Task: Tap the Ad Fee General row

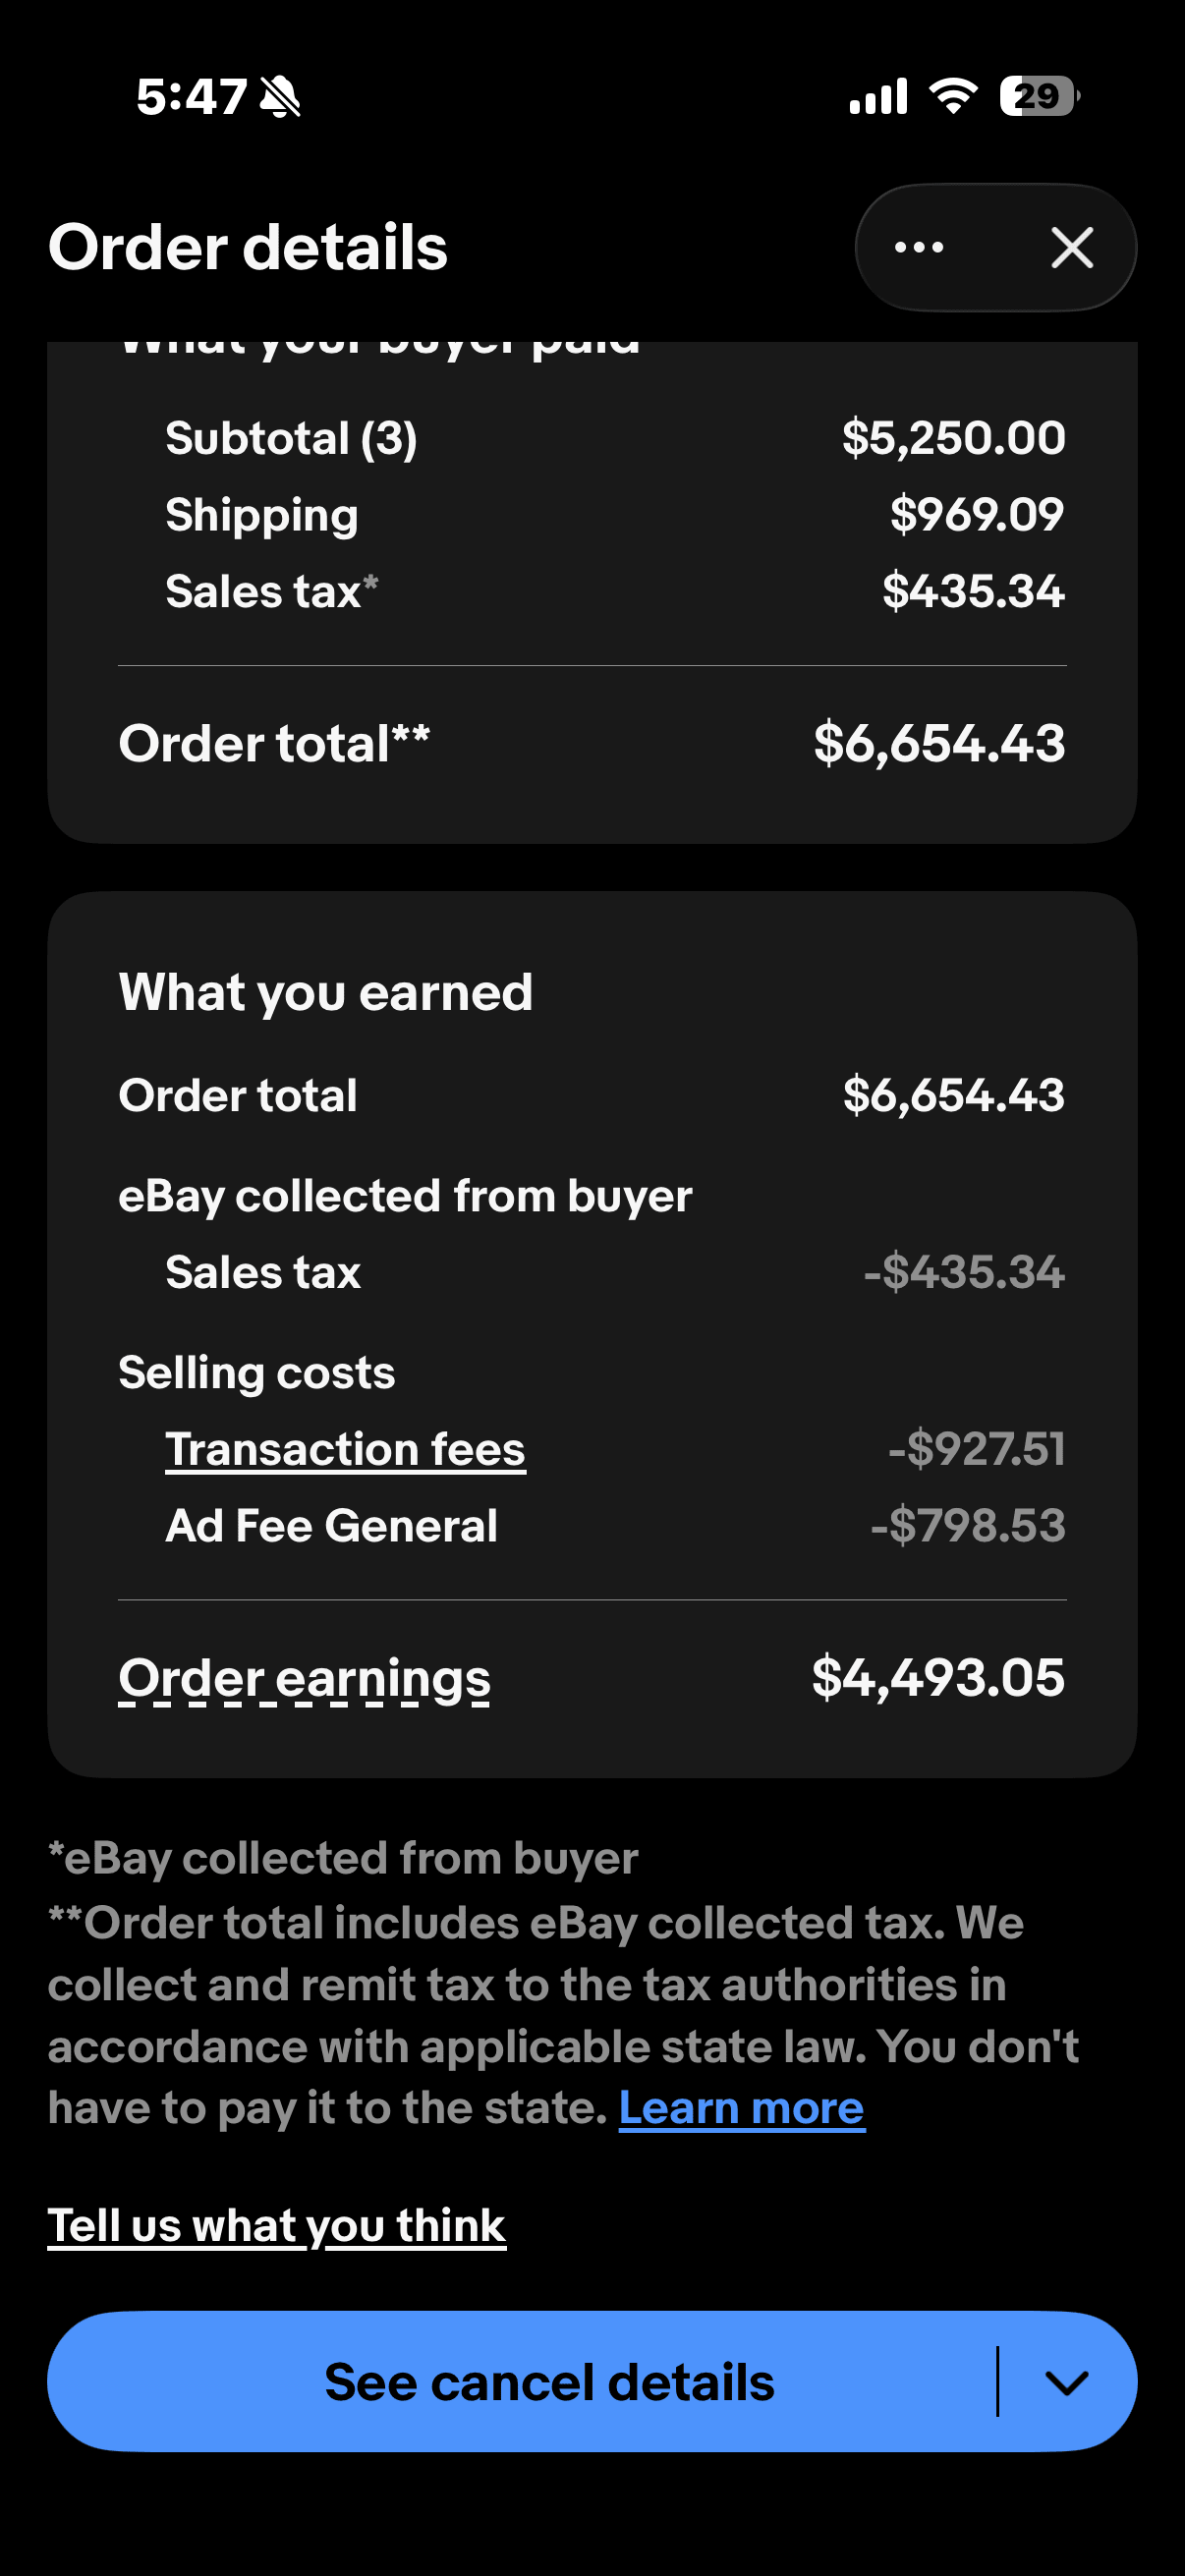Action: pyautogui.click(x=592, y=1526)
